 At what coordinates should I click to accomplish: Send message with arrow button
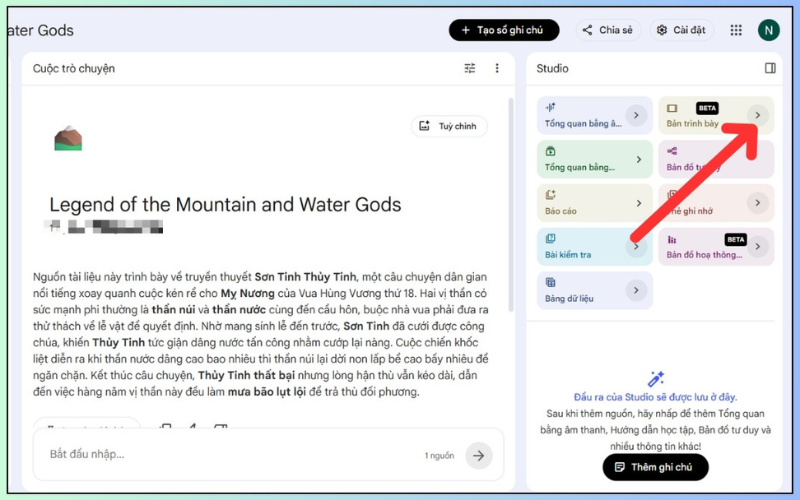tap(479, 455)
